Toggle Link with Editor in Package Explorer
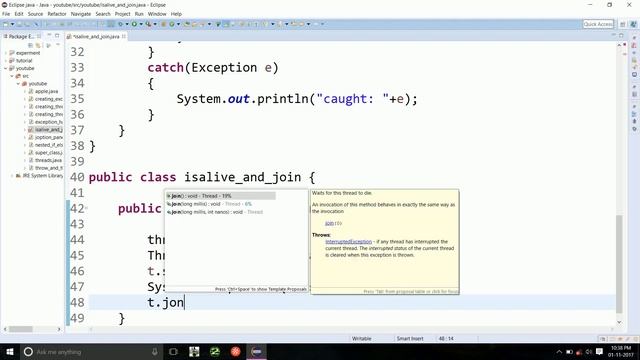Image resolution: width=640 pixels, height=360 pixels. (38, 45)
